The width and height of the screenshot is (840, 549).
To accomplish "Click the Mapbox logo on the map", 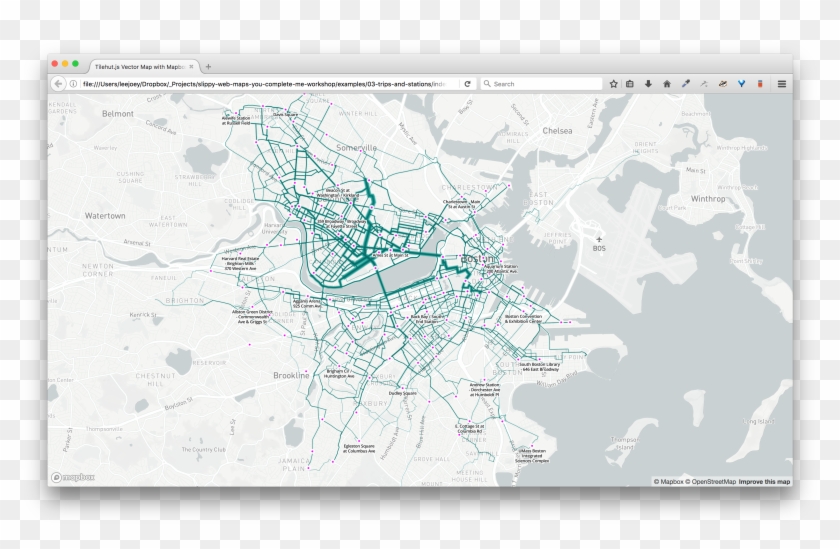I will [x=73, y=478].
